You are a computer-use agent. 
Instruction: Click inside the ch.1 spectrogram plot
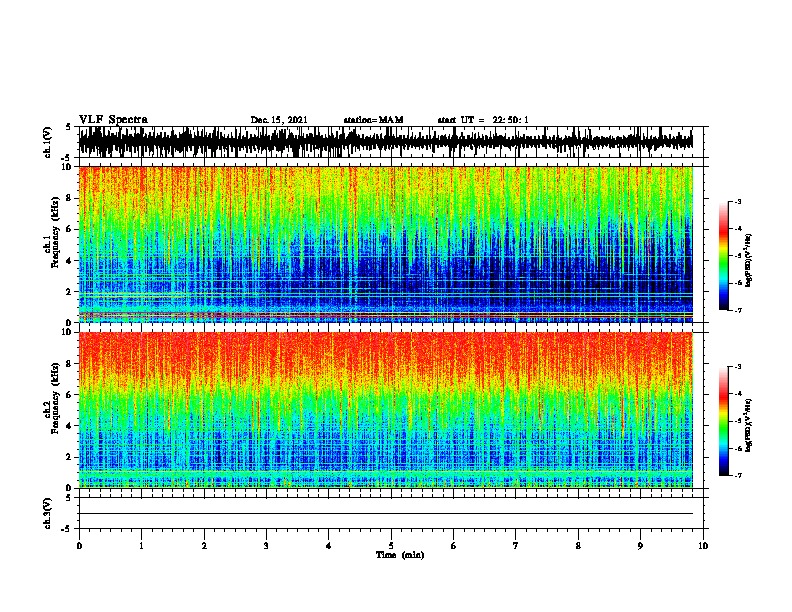pos(385,244)
